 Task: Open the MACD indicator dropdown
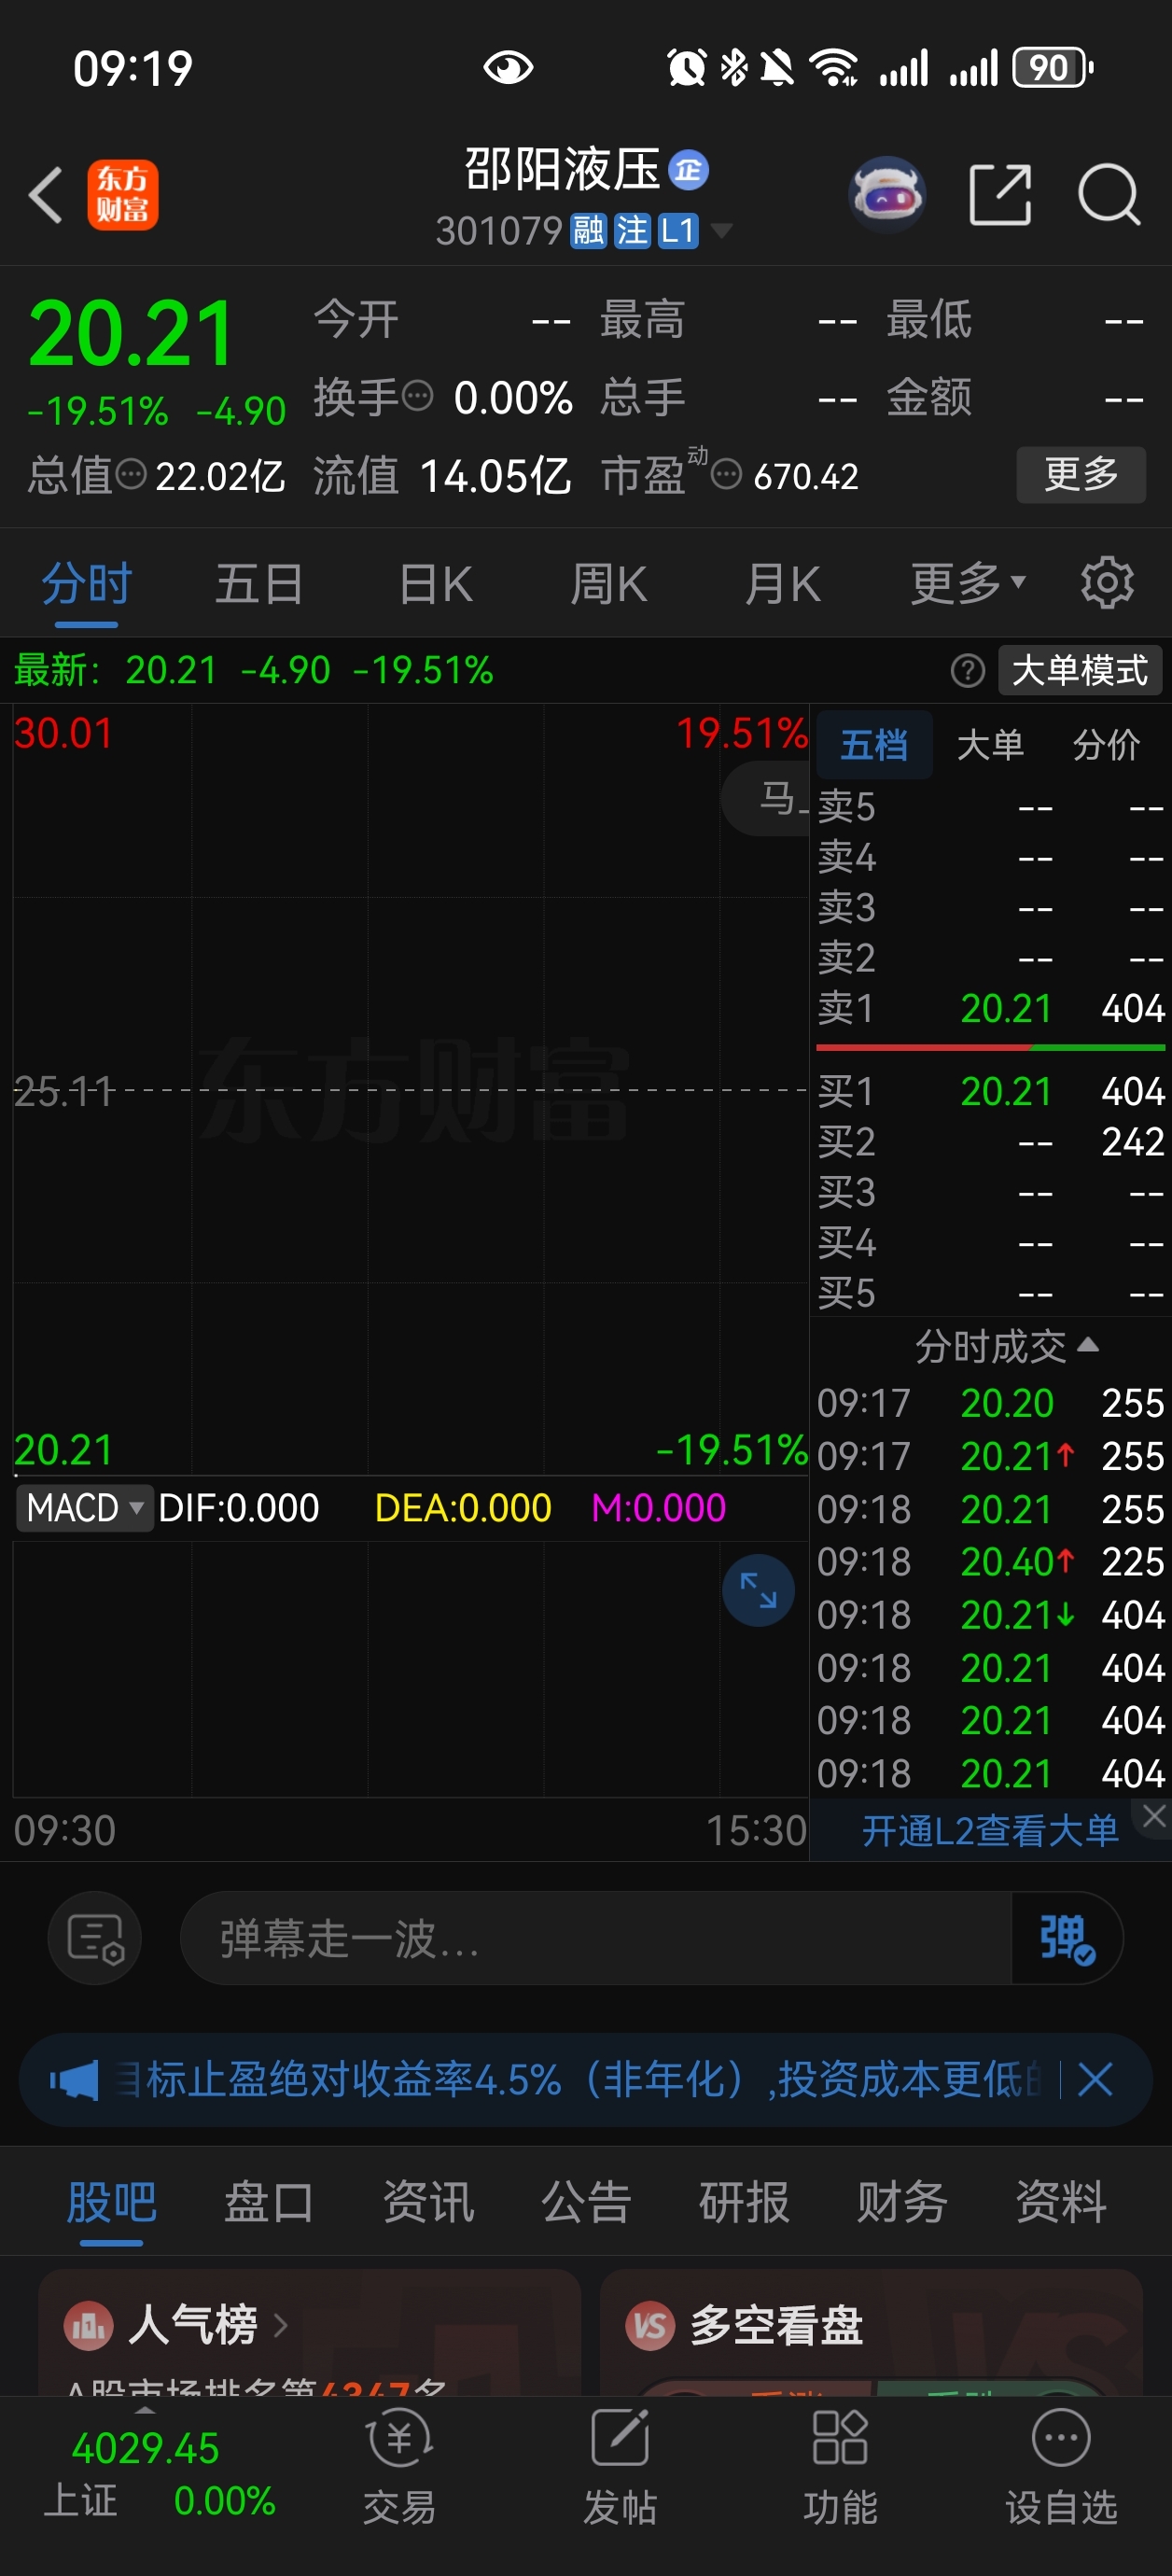click(x=84, y=1507)
